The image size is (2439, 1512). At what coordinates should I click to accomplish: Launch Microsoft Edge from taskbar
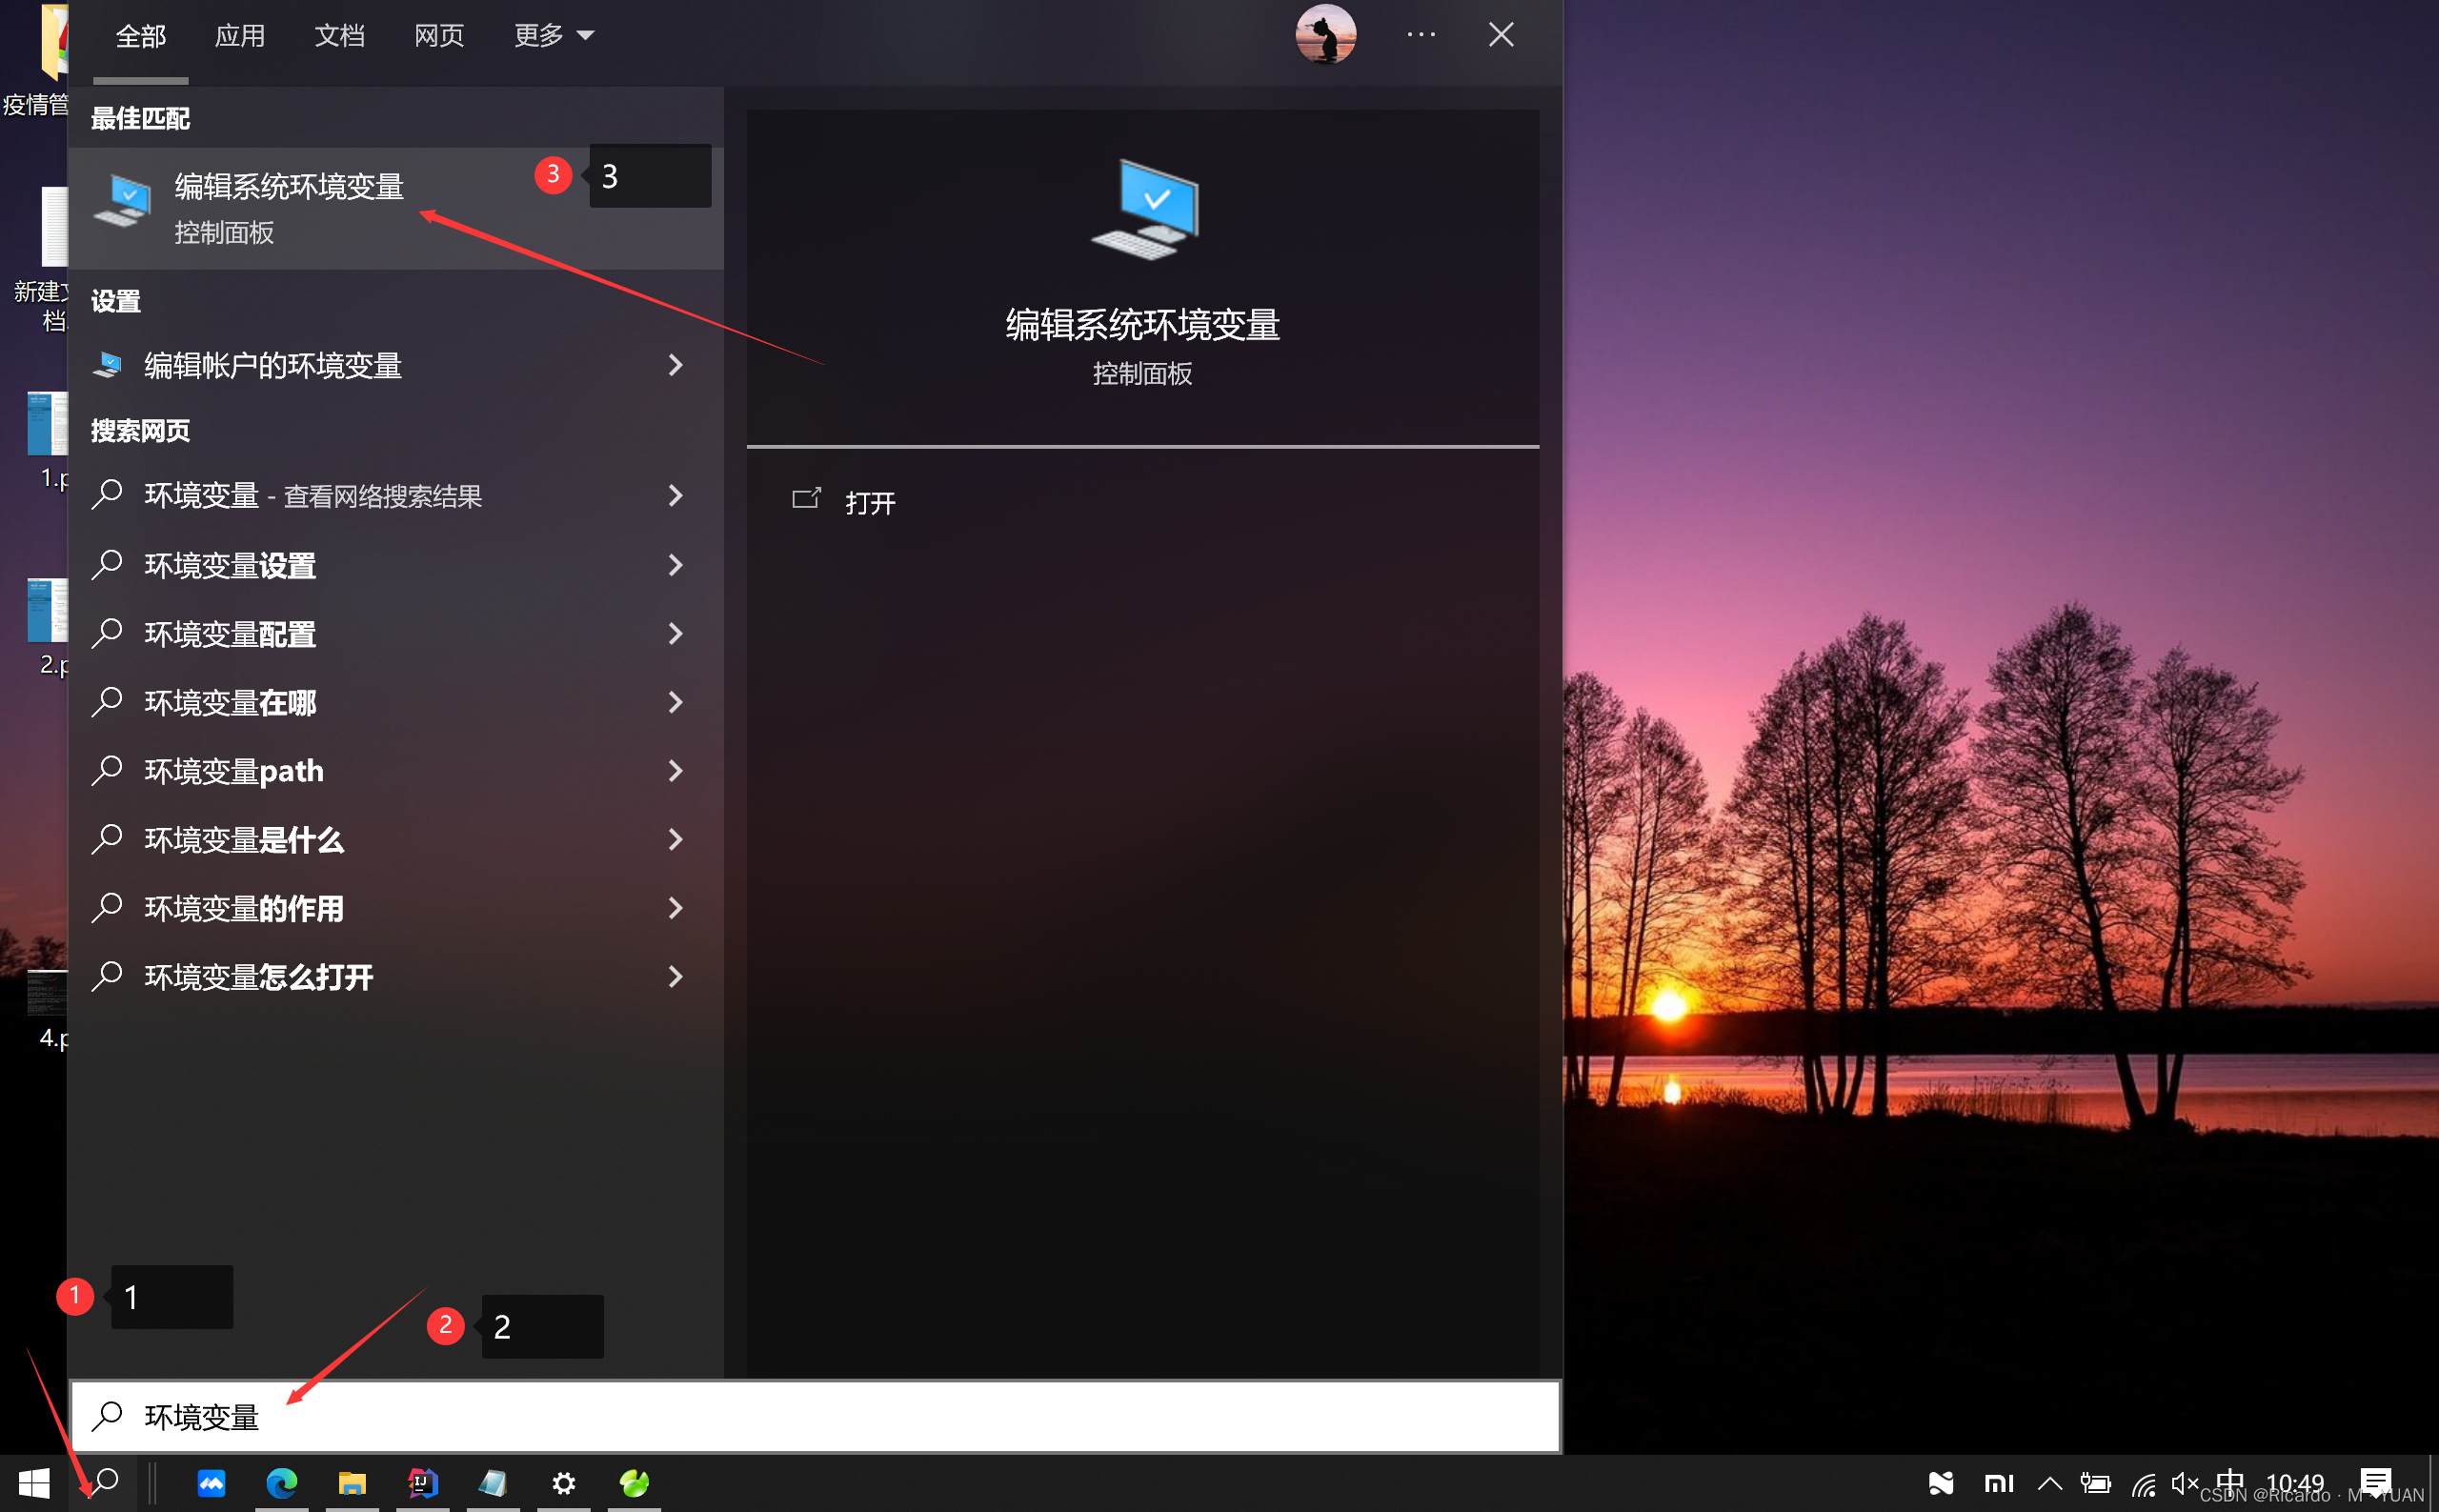click(282, 1483)
